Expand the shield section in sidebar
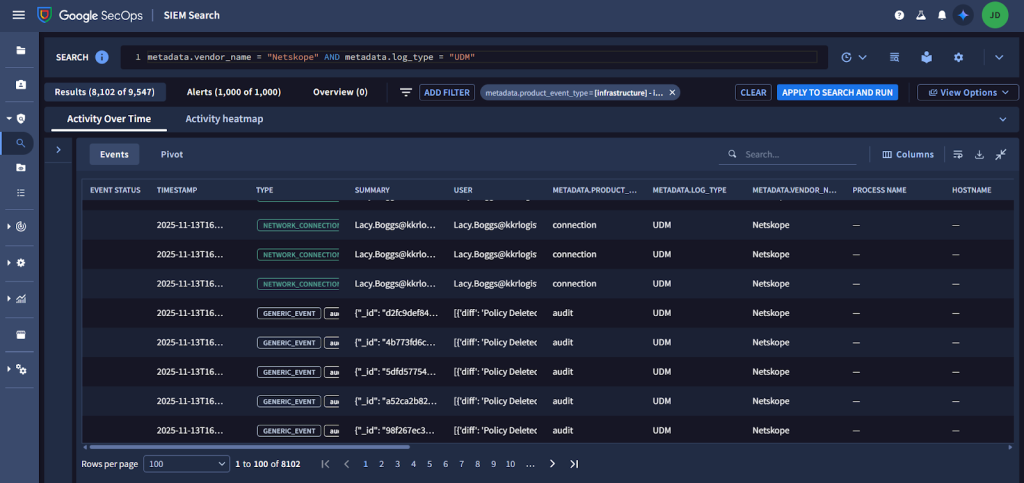The image size is (1024, 483). (x=9, y=119)
